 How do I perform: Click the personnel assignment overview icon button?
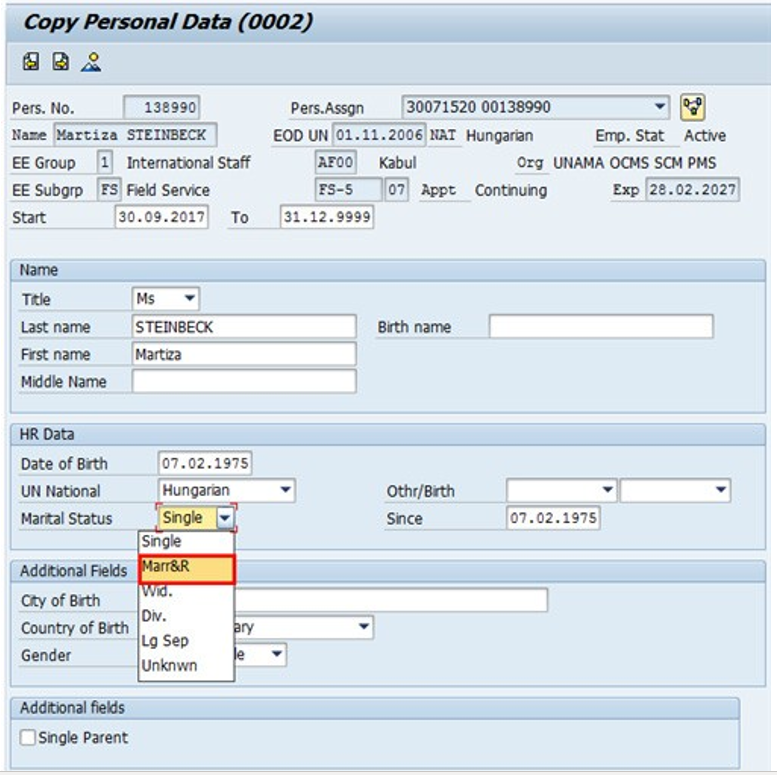693,107
